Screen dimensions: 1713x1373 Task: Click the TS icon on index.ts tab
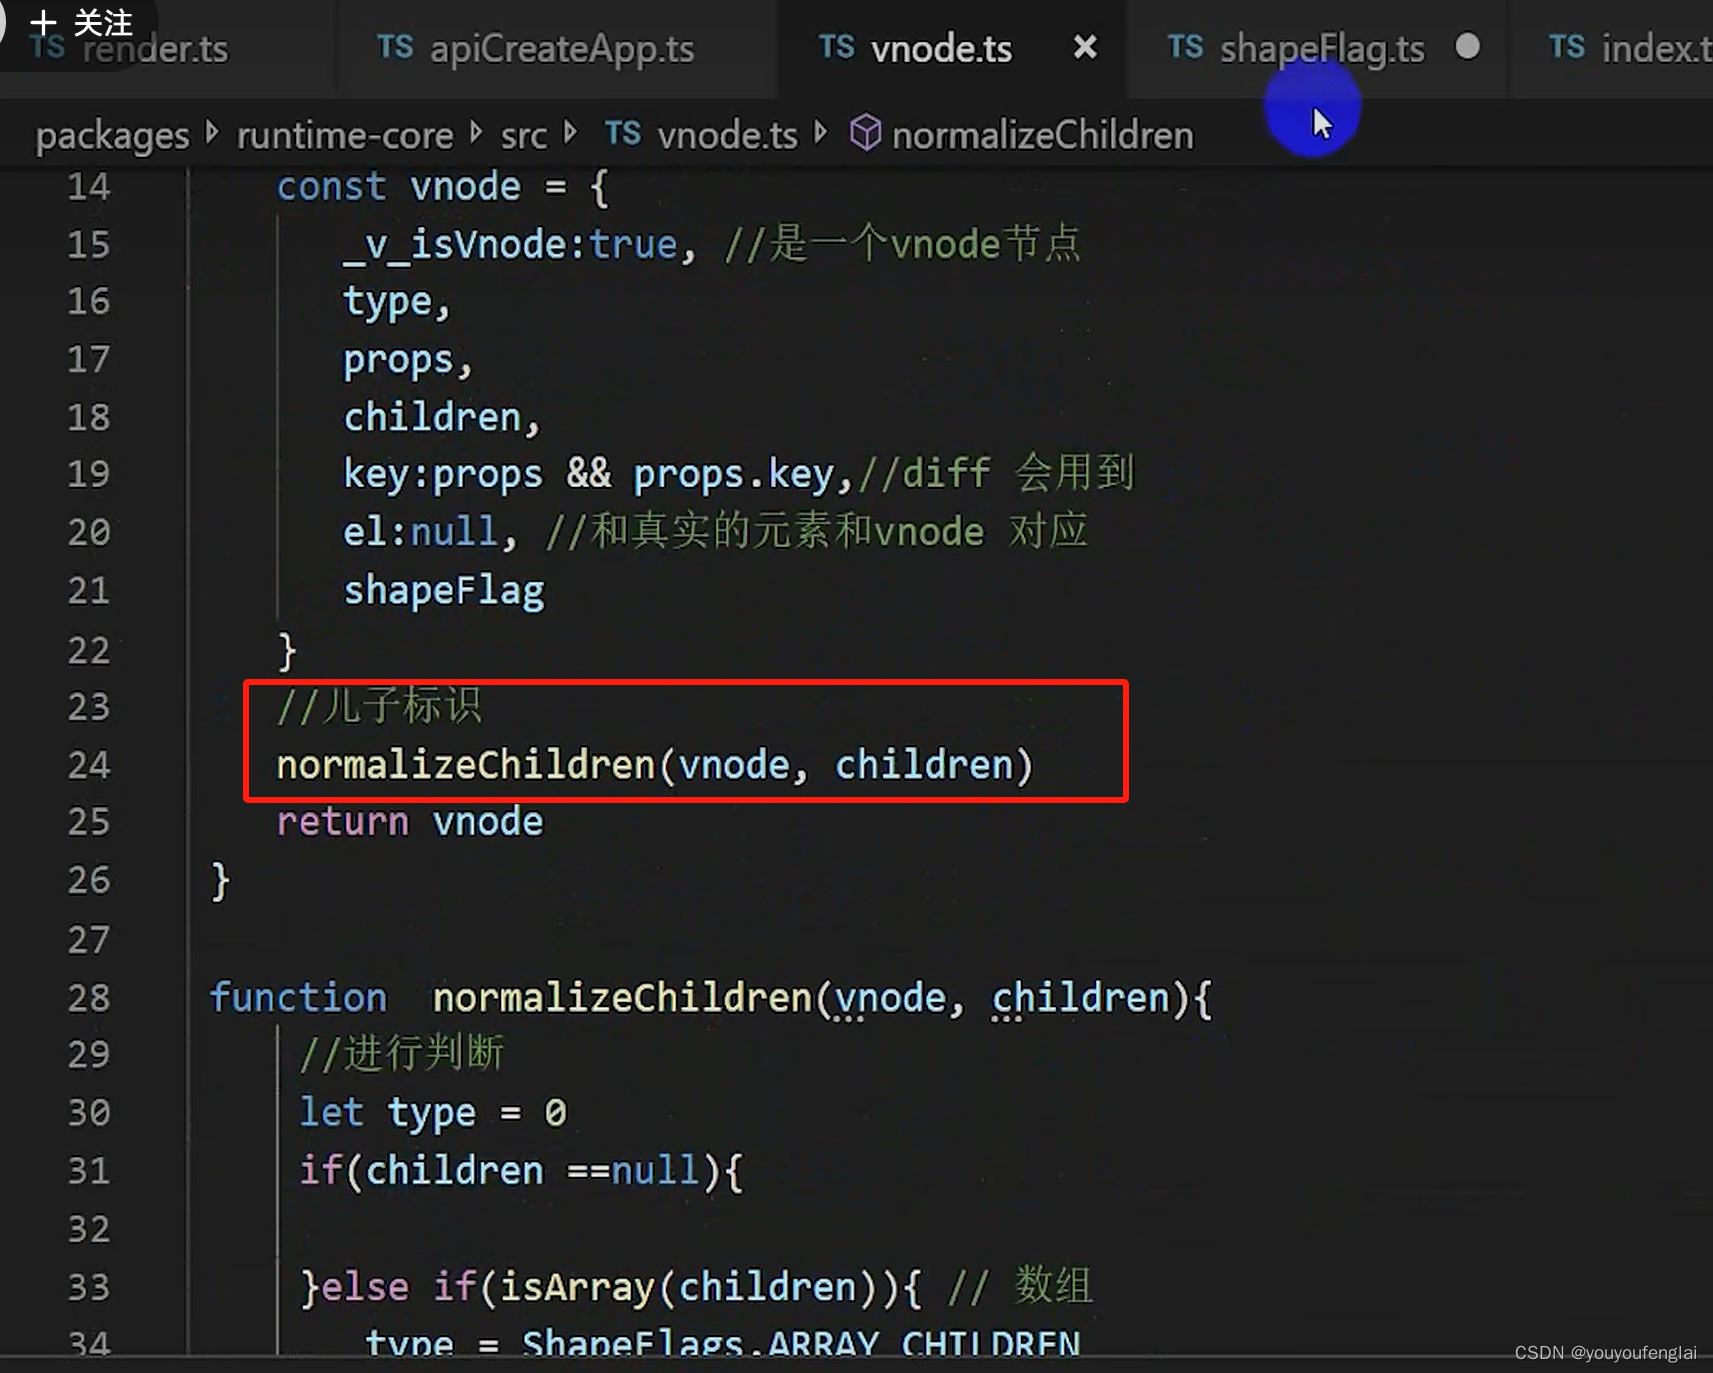(x=1567, y=46)
